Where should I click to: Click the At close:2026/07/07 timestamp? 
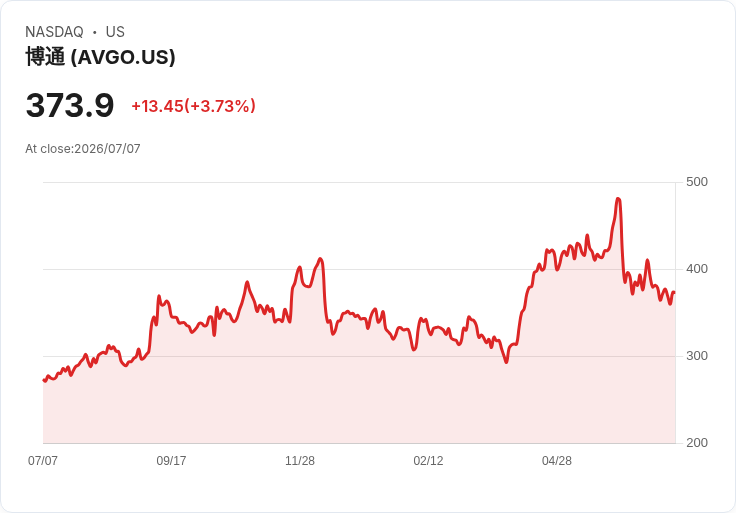[83, 149]
